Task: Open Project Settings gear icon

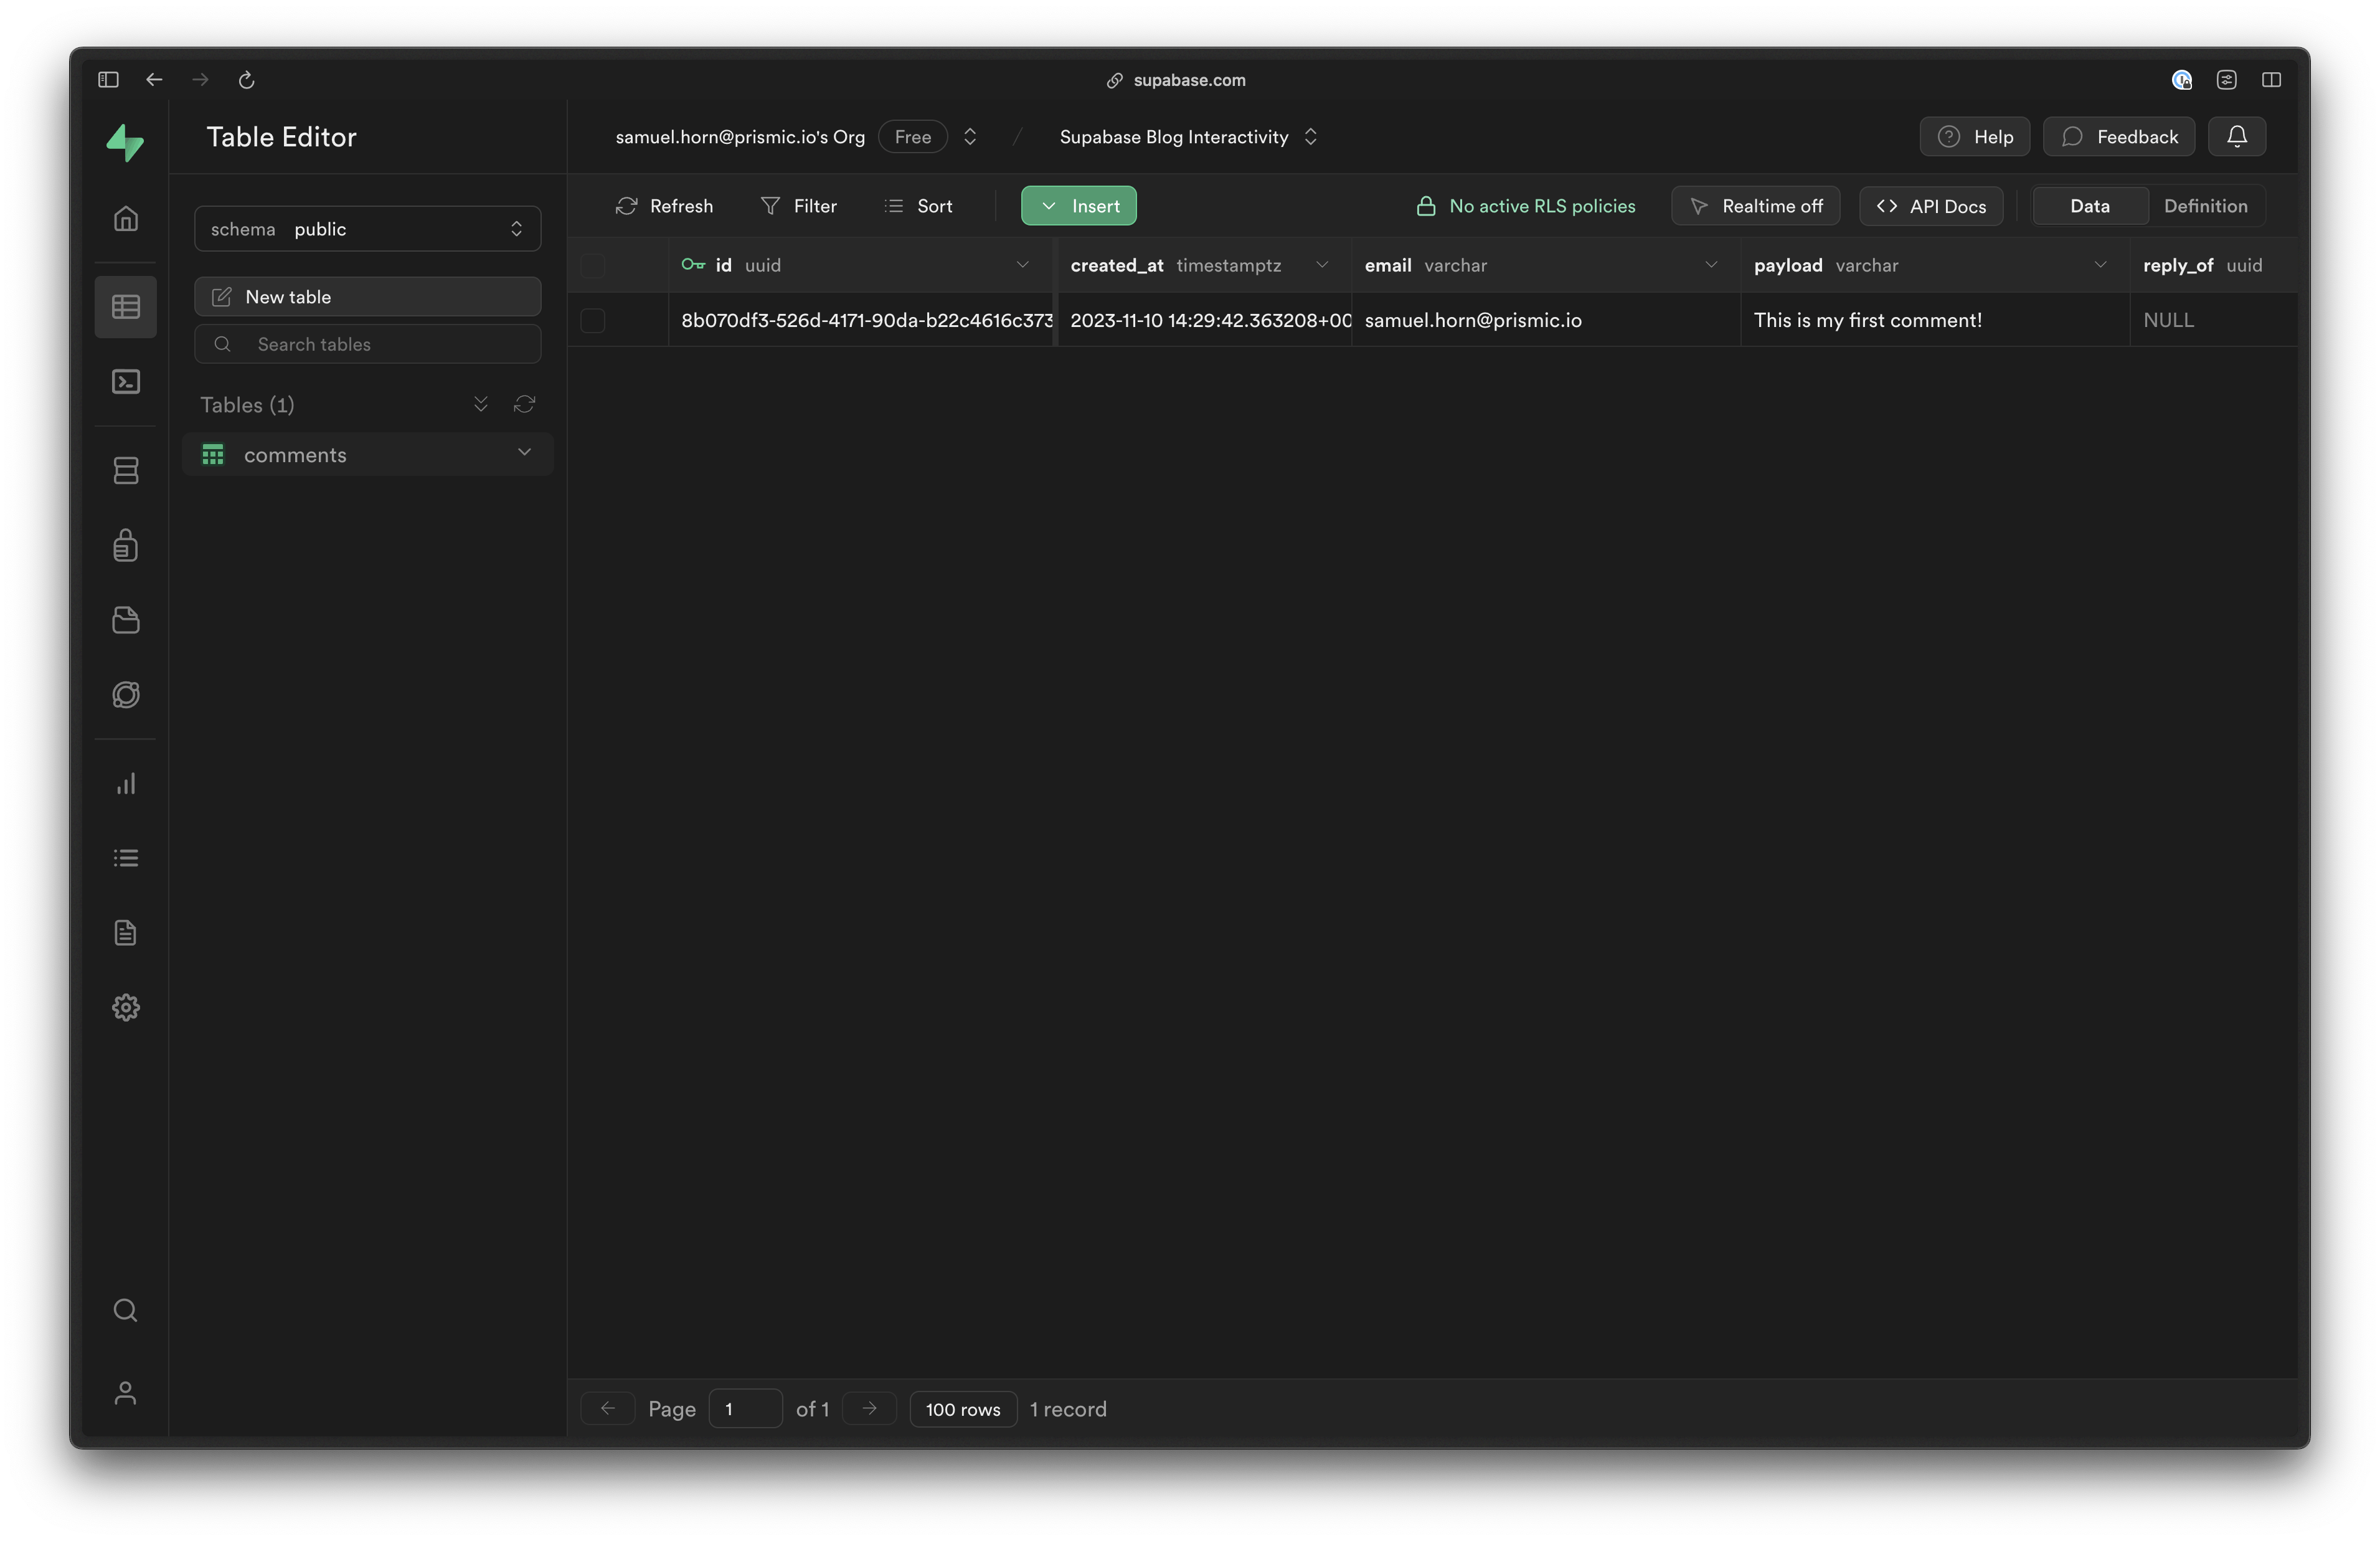Action: click(x=125, y=1007)
